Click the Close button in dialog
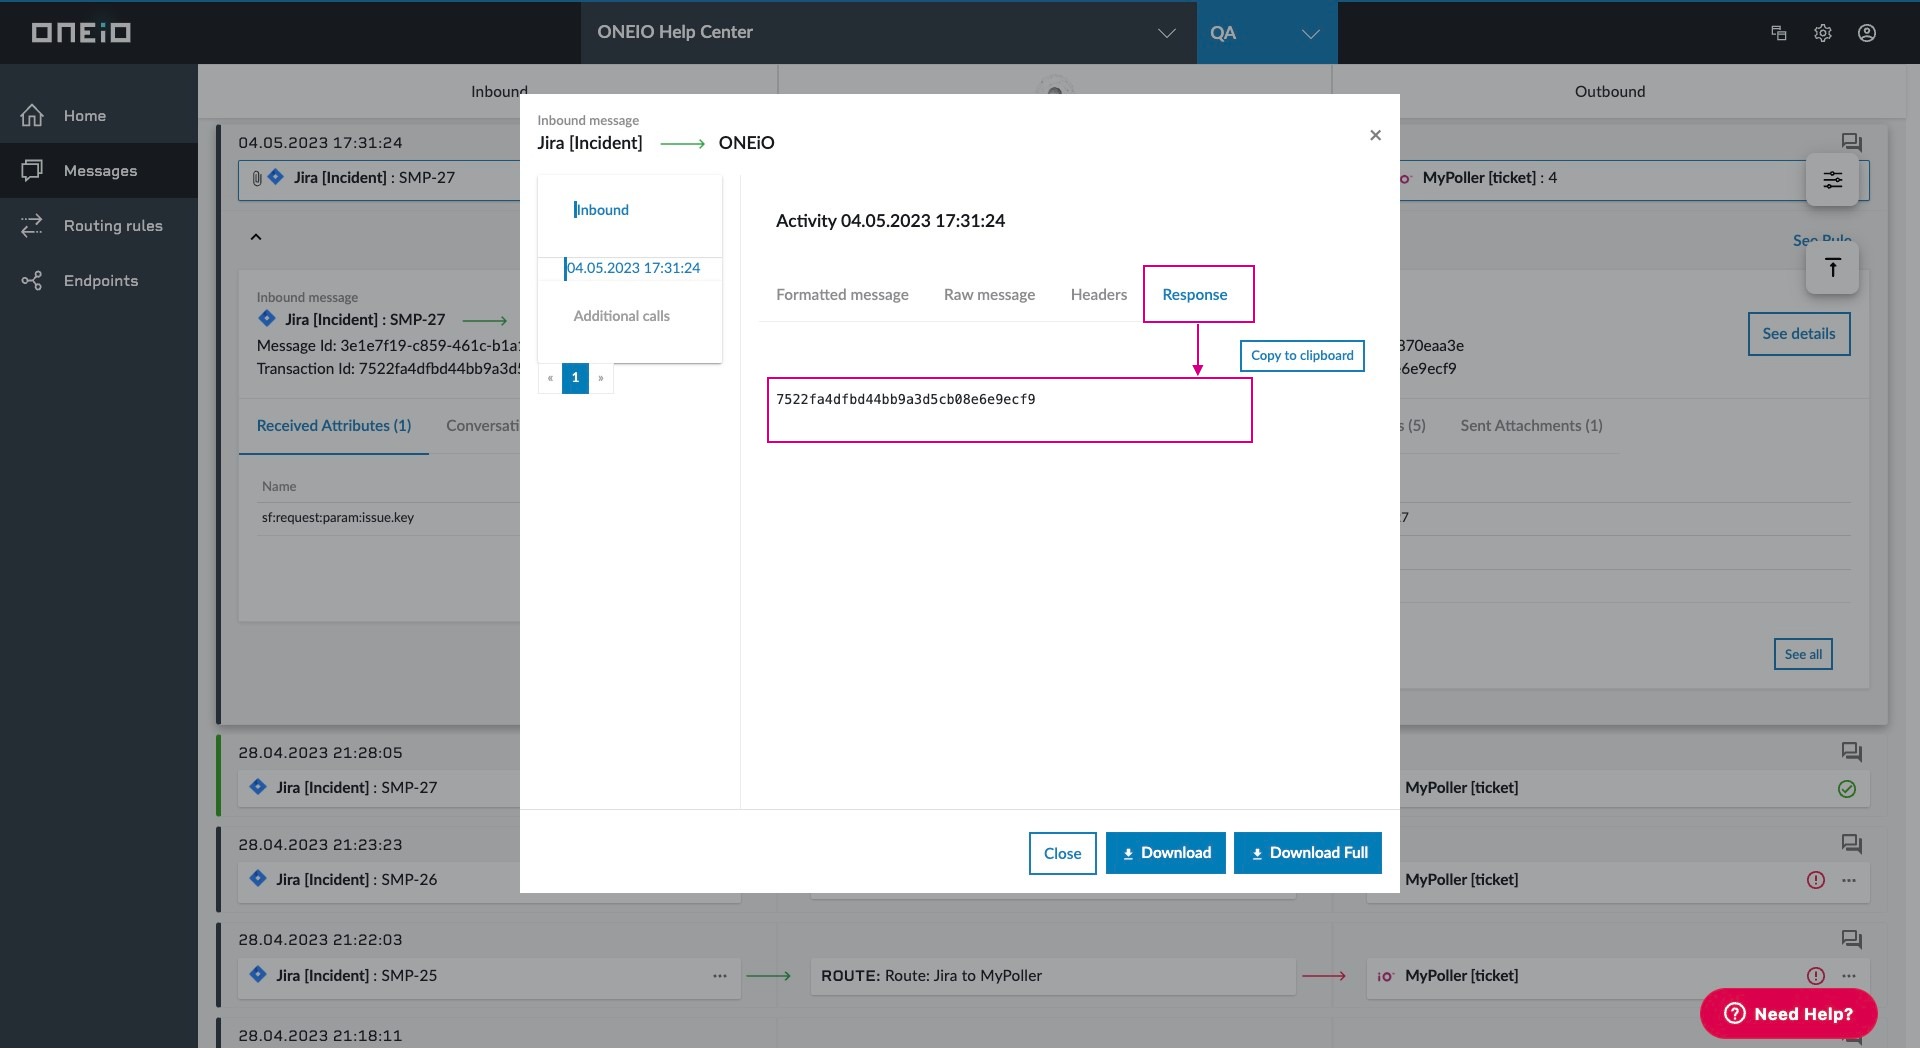This screenshot has height=1049, width=1920. [1062, 854]
